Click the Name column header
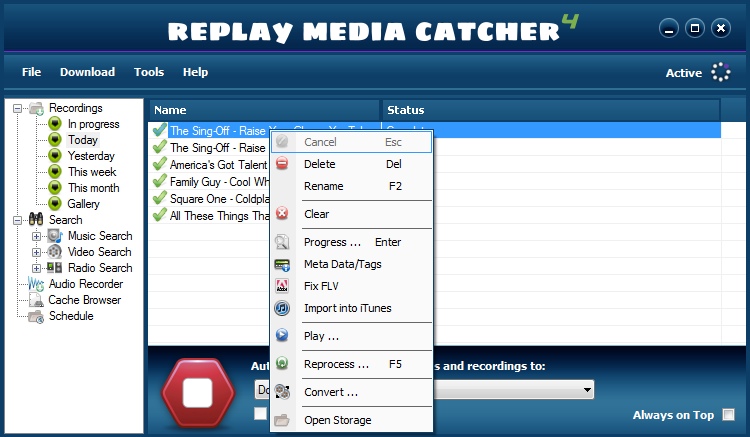 (x=264, y=110)
